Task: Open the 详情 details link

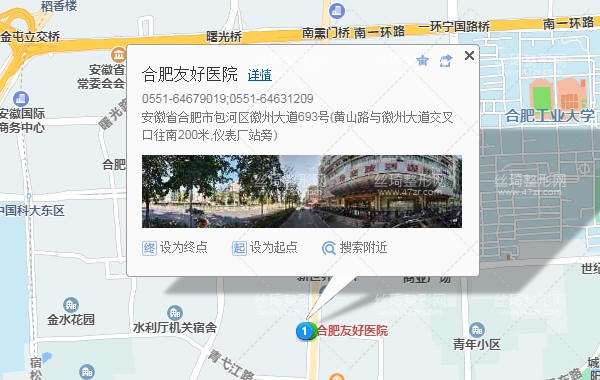Action: 260,75
